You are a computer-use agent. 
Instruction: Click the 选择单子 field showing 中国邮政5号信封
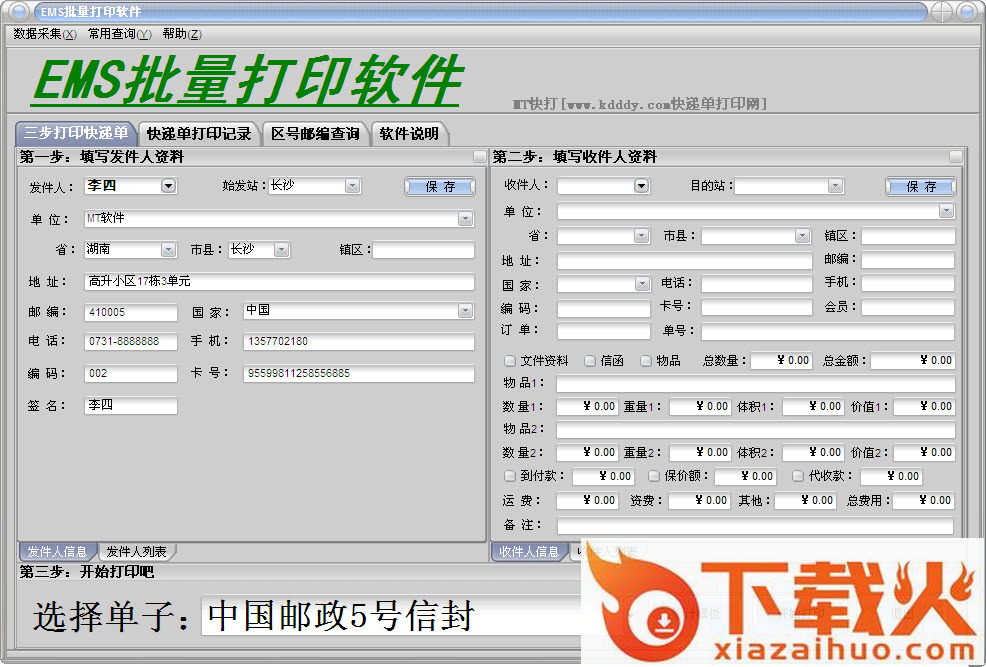[x=391, y=615]
